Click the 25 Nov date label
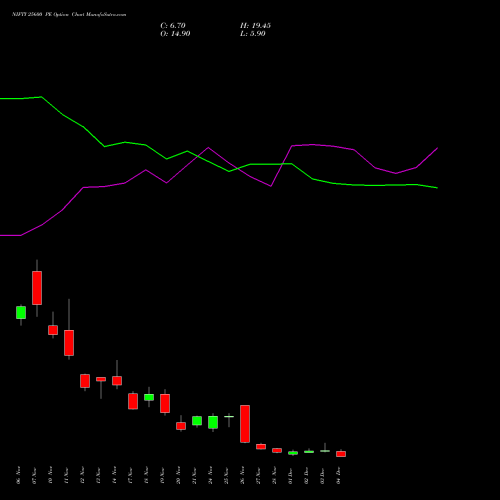 pyautogui.click(x=226, y=475)
